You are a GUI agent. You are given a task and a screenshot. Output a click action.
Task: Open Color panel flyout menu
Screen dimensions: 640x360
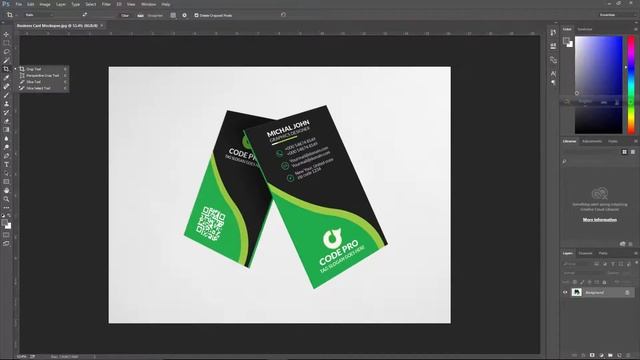[636, 29]
